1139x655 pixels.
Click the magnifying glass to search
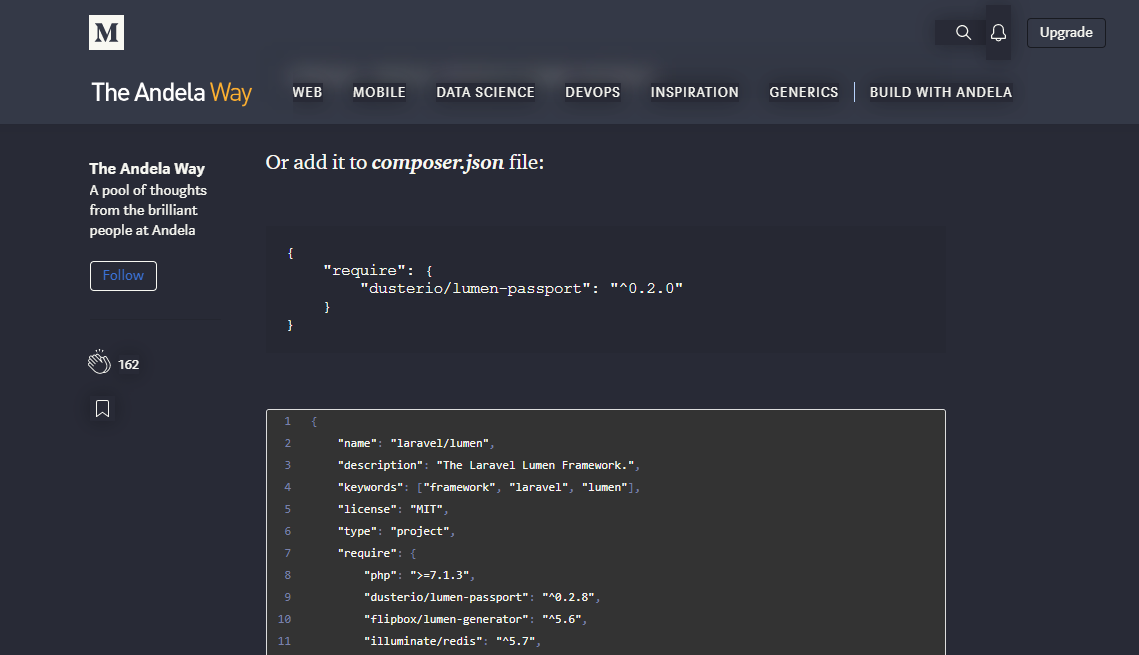pos(962,32)
